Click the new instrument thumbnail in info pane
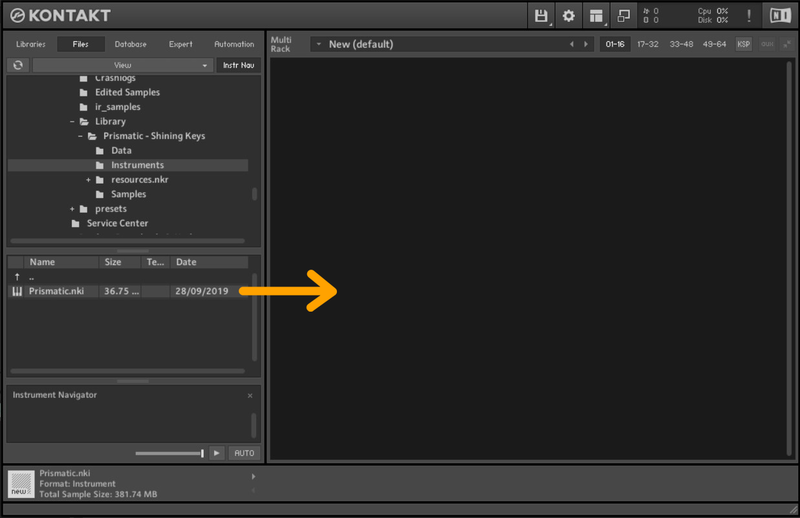800x518 pixels. click(x=21, y=484)
